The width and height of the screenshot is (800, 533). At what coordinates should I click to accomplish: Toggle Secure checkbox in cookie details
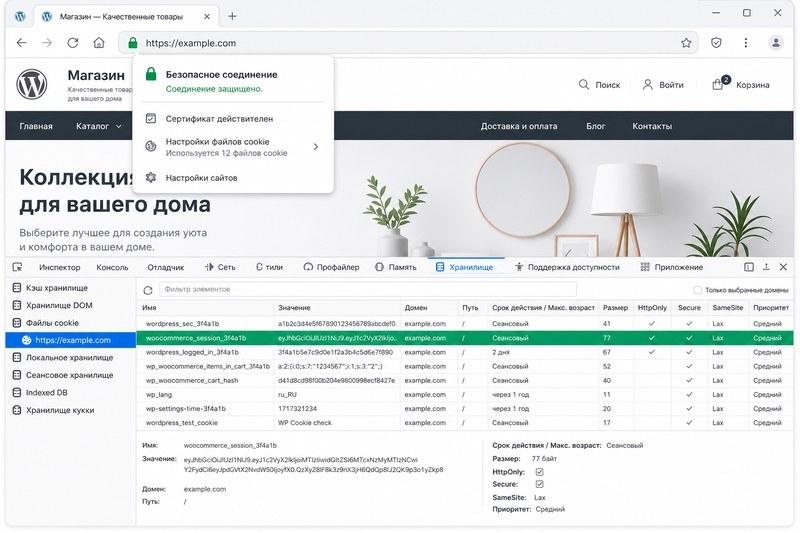point(539,484)
